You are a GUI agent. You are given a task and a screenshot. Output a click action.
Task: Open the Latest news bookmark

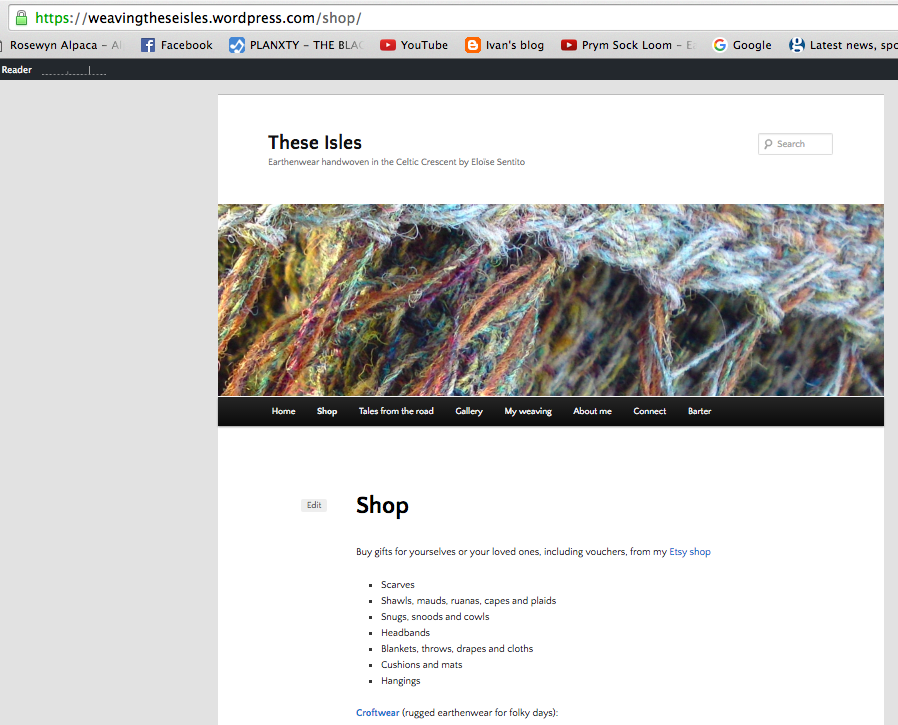click(842, 45)
